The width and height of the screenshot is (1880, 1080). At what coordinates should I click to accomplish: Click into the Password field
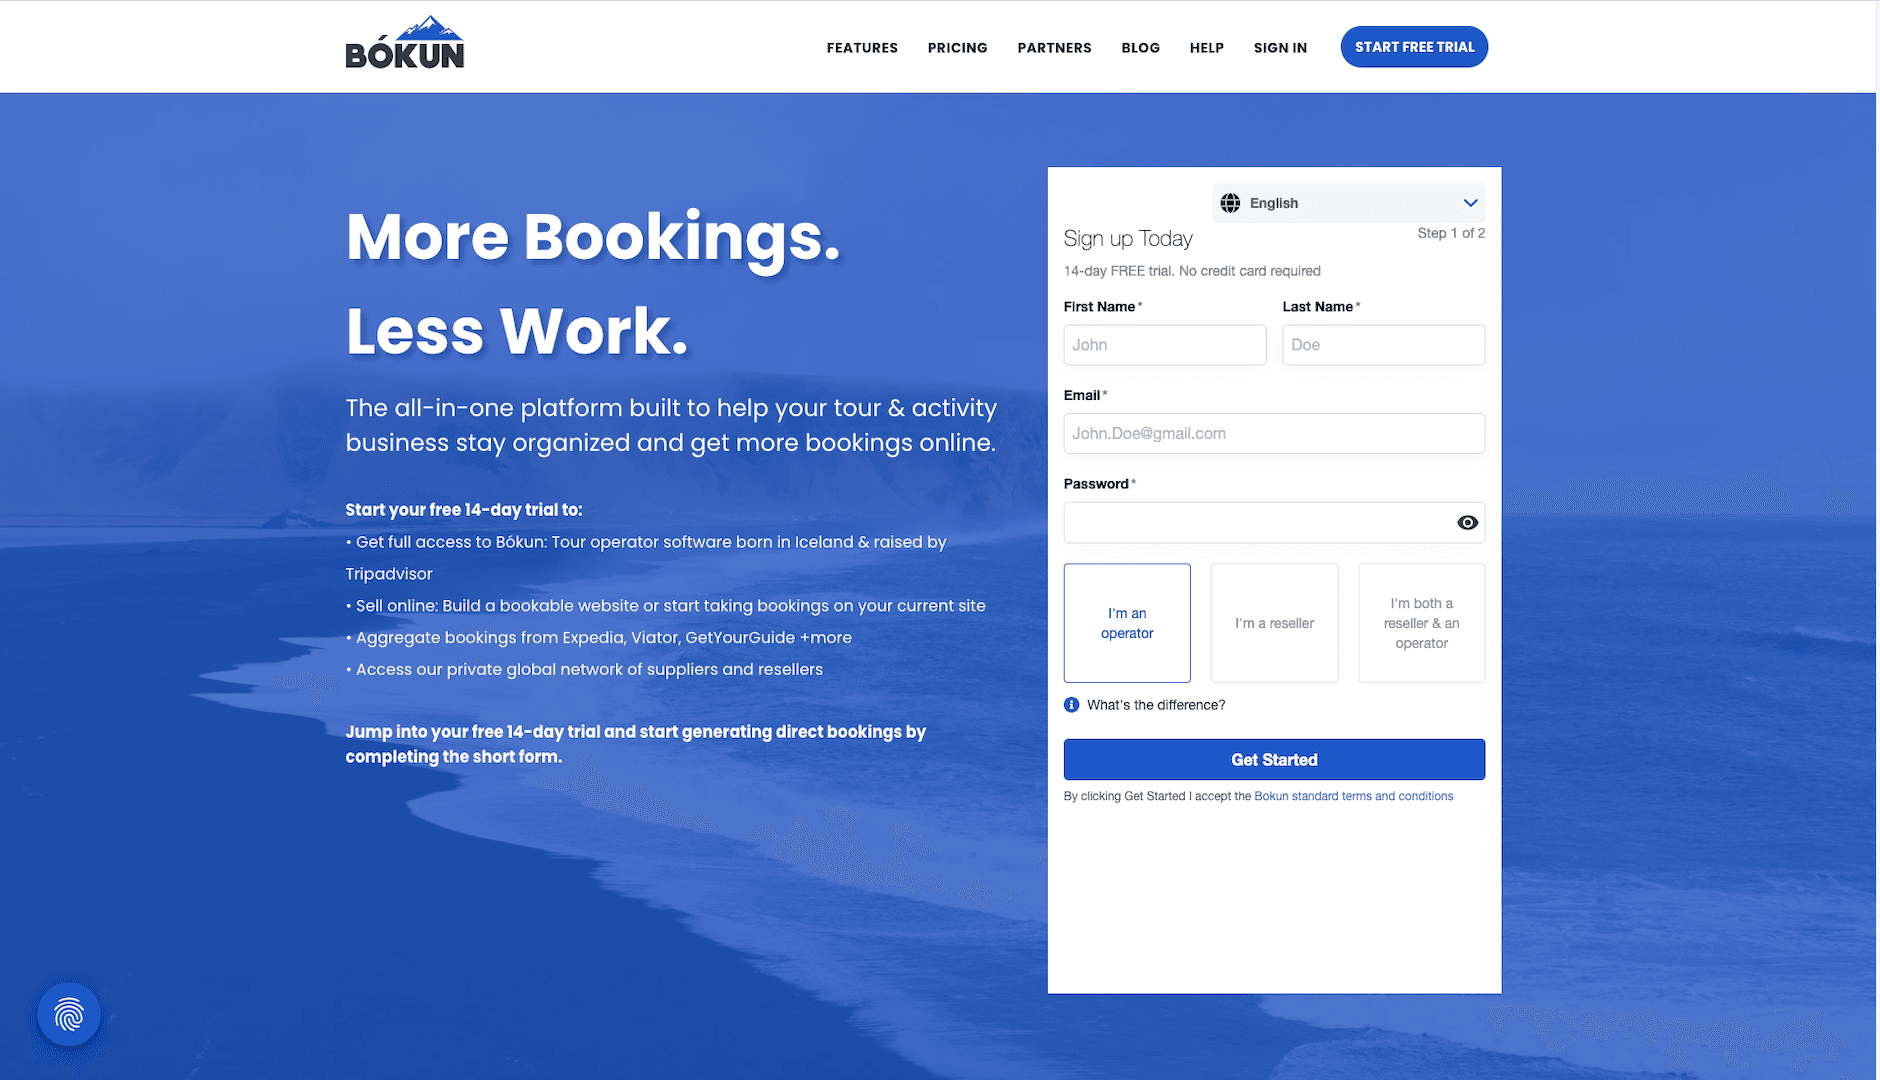pos(1274,523)
